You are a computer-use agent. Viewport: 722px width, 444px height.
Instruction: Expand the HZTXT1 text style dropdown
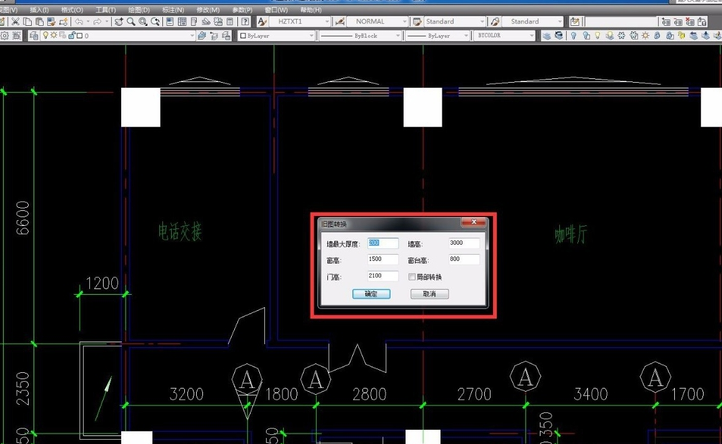[327, 22]
